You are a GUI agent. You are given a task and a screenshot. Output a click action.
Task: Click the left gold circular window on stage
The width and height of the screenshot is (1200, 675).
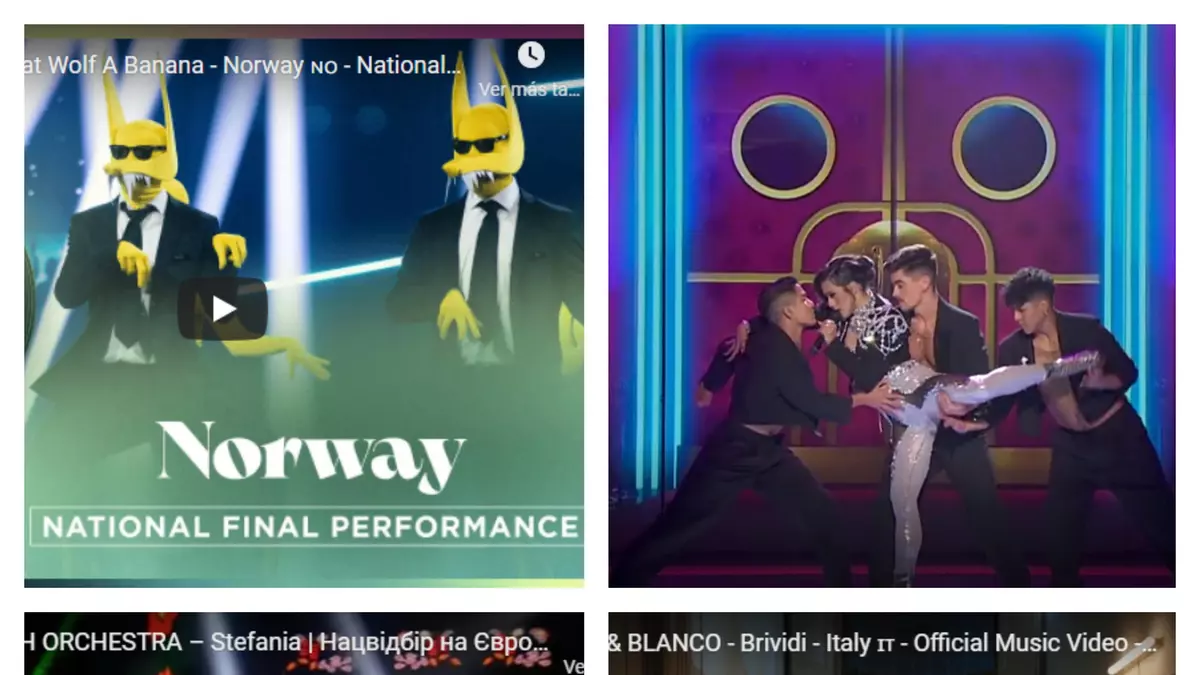(x=783, y=147)
